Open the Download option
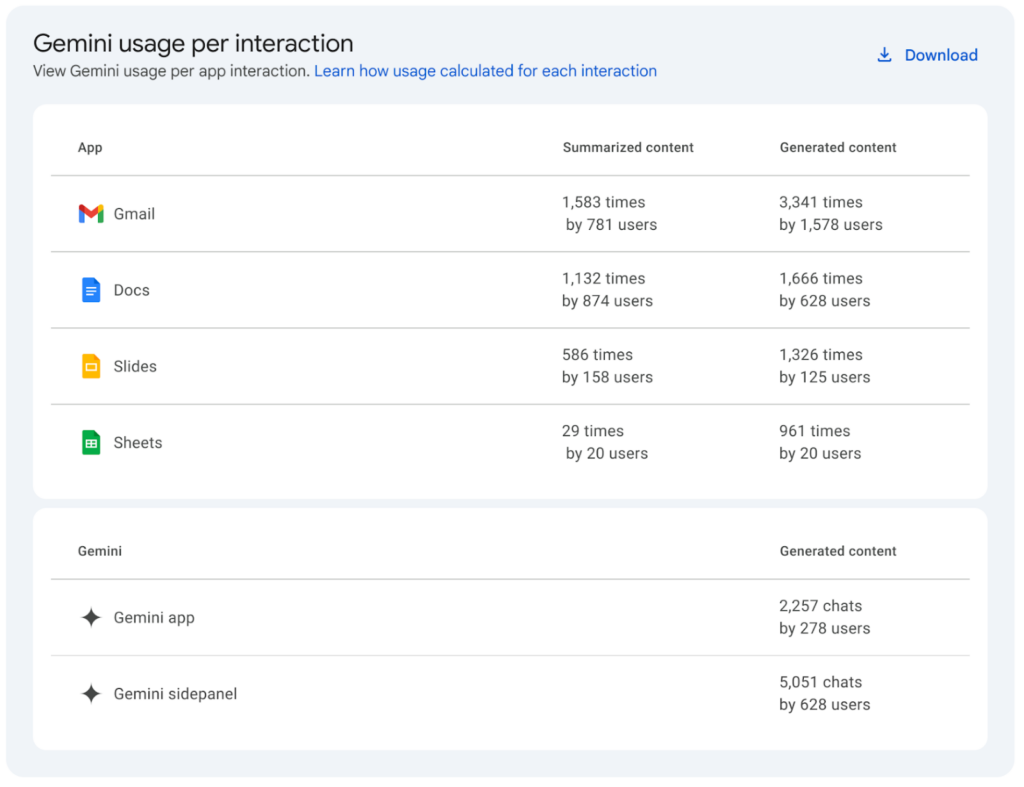The width and height of the screenshot is (1024, 787). 940,55
